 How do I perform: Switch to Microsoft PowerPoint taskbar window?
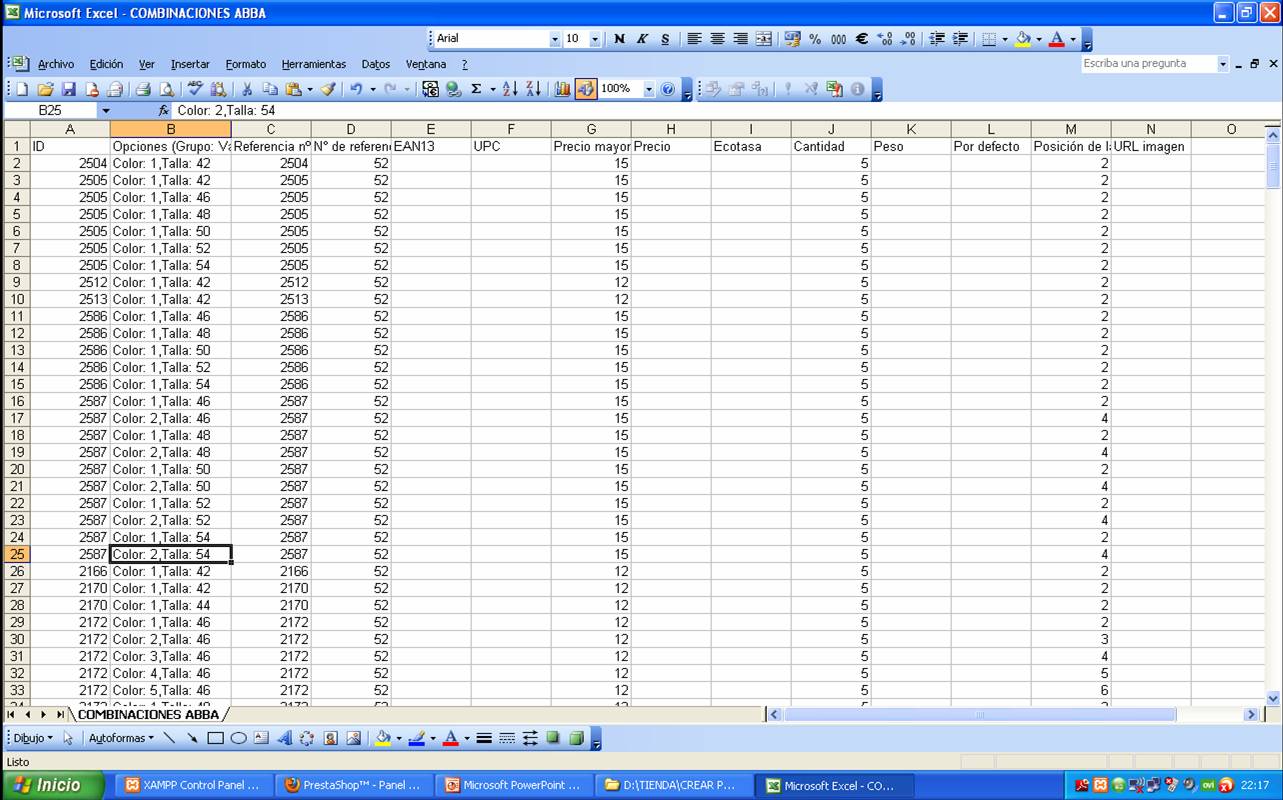[x=513, y=785]
